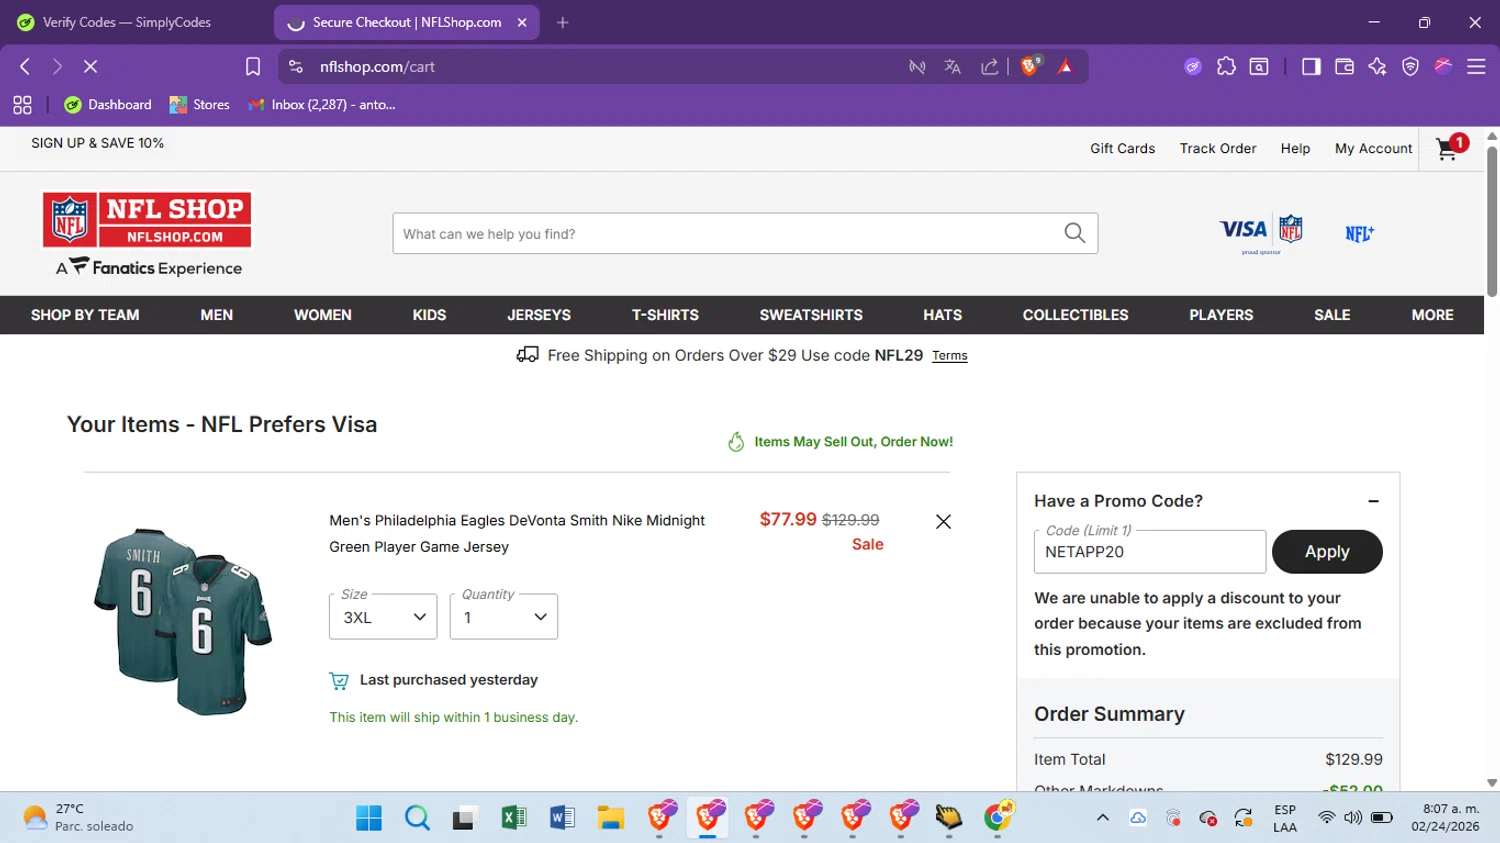Screen dimensions: 1500x843
Task: Open the Leo AI sparkle icon
Action: tap(1377, 66)
